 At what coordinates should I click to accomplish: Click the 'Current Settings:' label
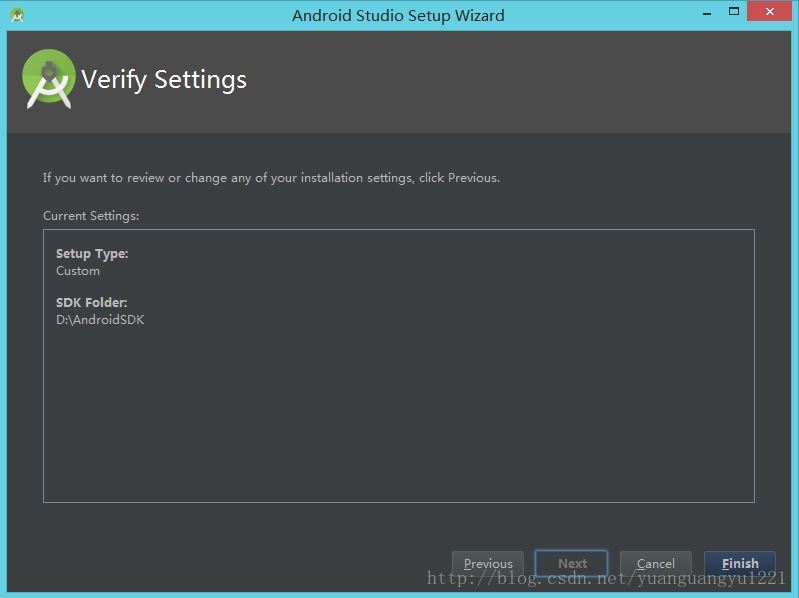pos(91,216)
